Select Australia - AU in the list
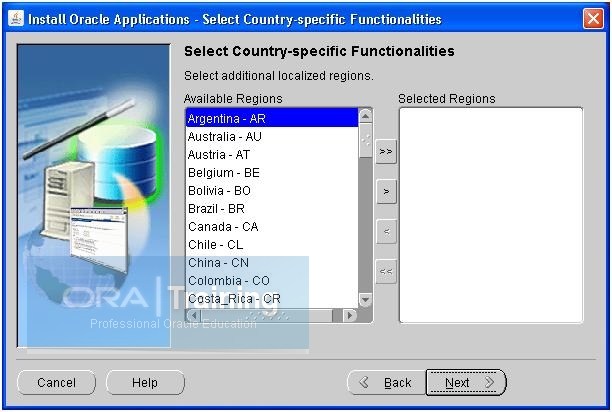Screen dimensions: 612x412 point(272,137)
